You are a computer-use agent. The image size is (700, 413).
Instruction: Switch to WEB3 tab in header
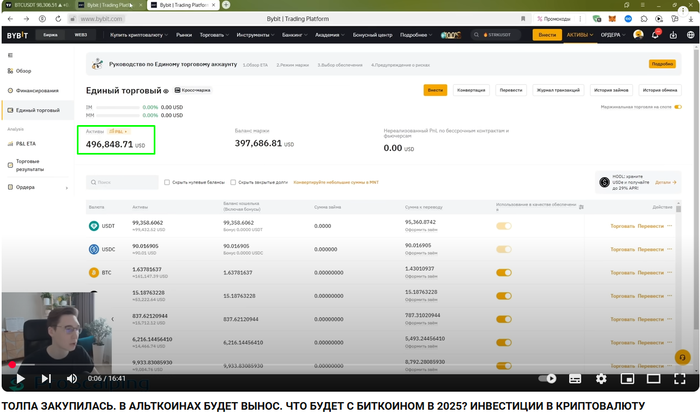[x=81, y=35]
